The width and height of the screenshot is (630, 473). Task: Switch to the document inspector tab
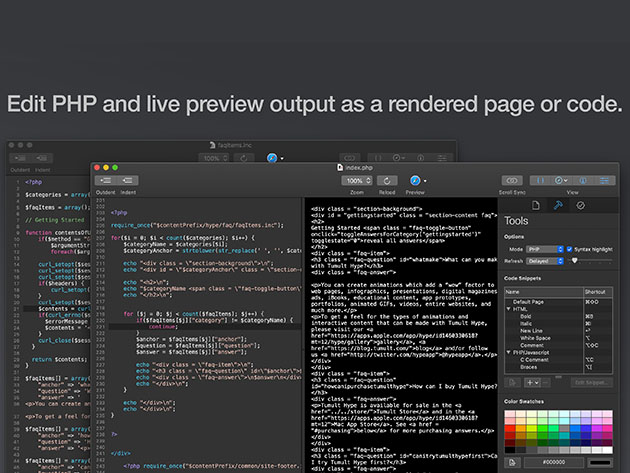click(536, 205)
